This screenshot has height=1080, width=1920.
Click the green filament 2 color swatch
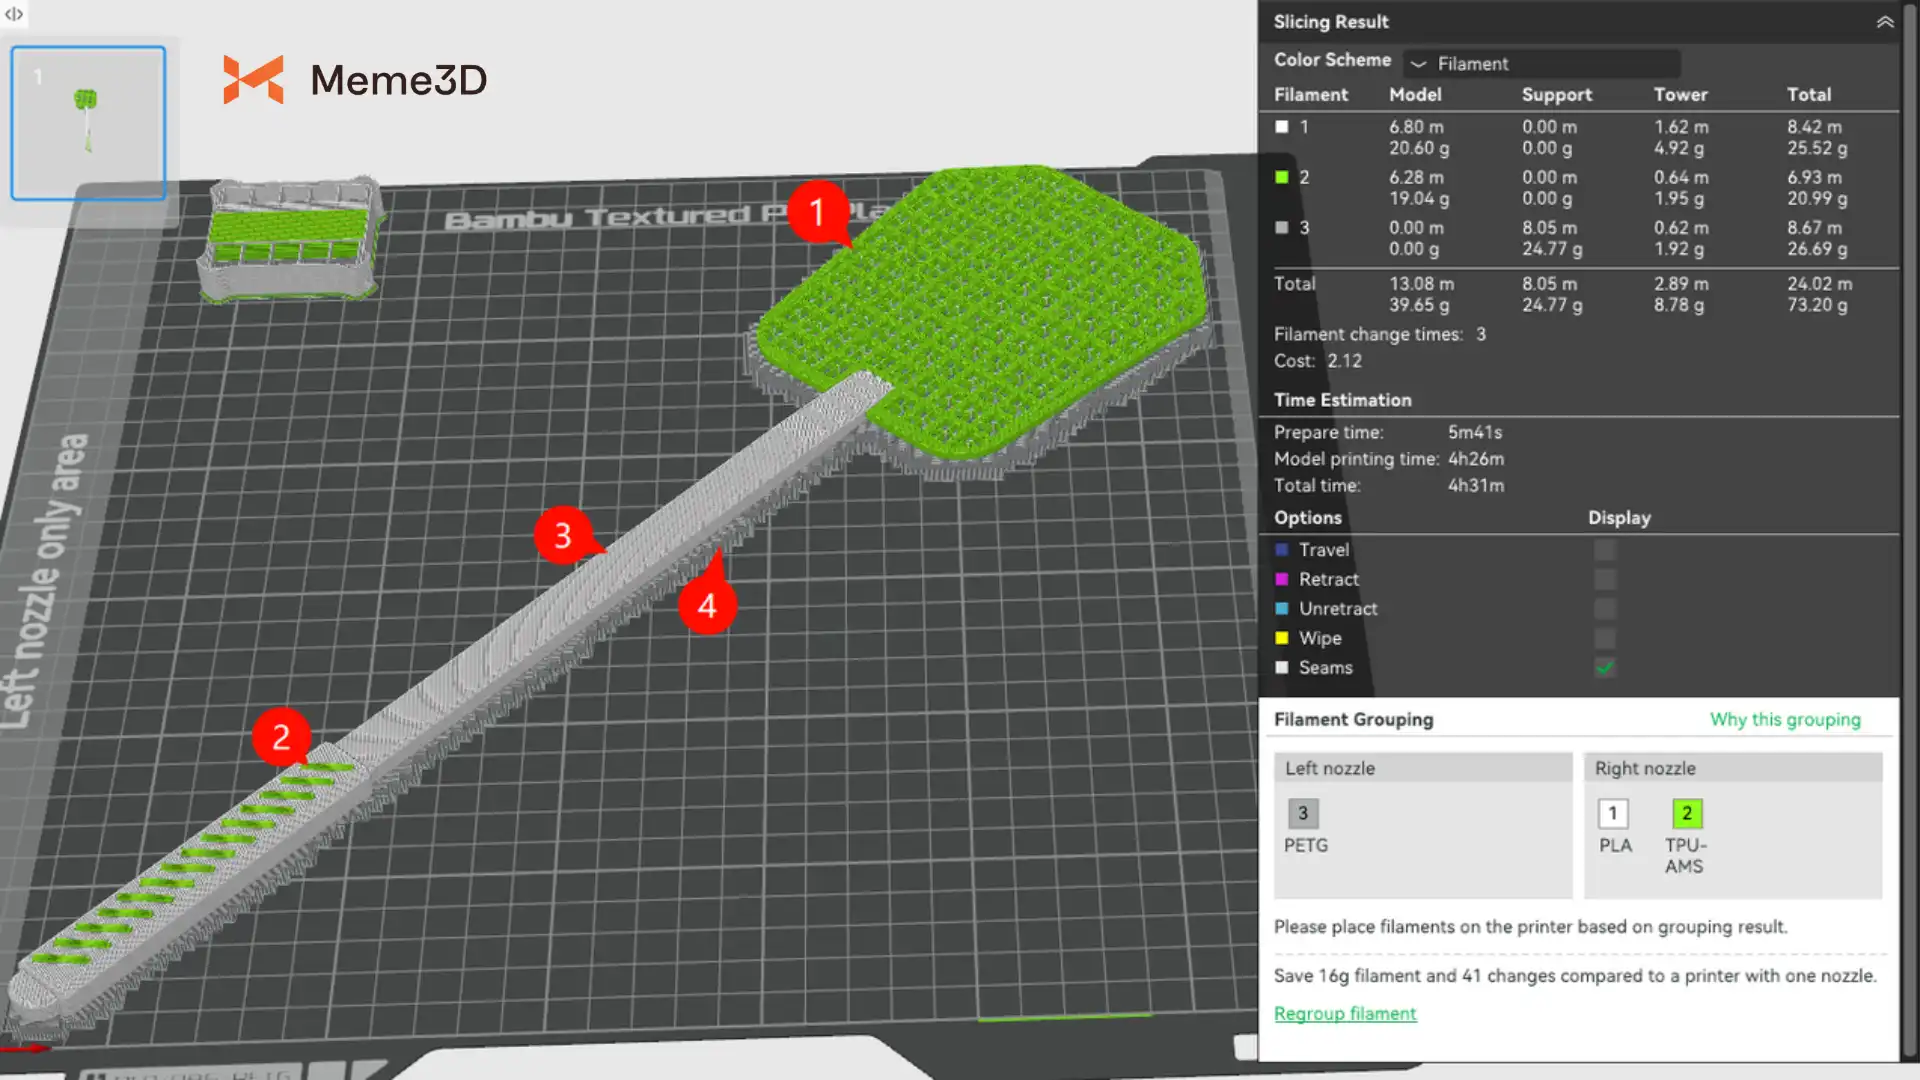click(1282, 177)
